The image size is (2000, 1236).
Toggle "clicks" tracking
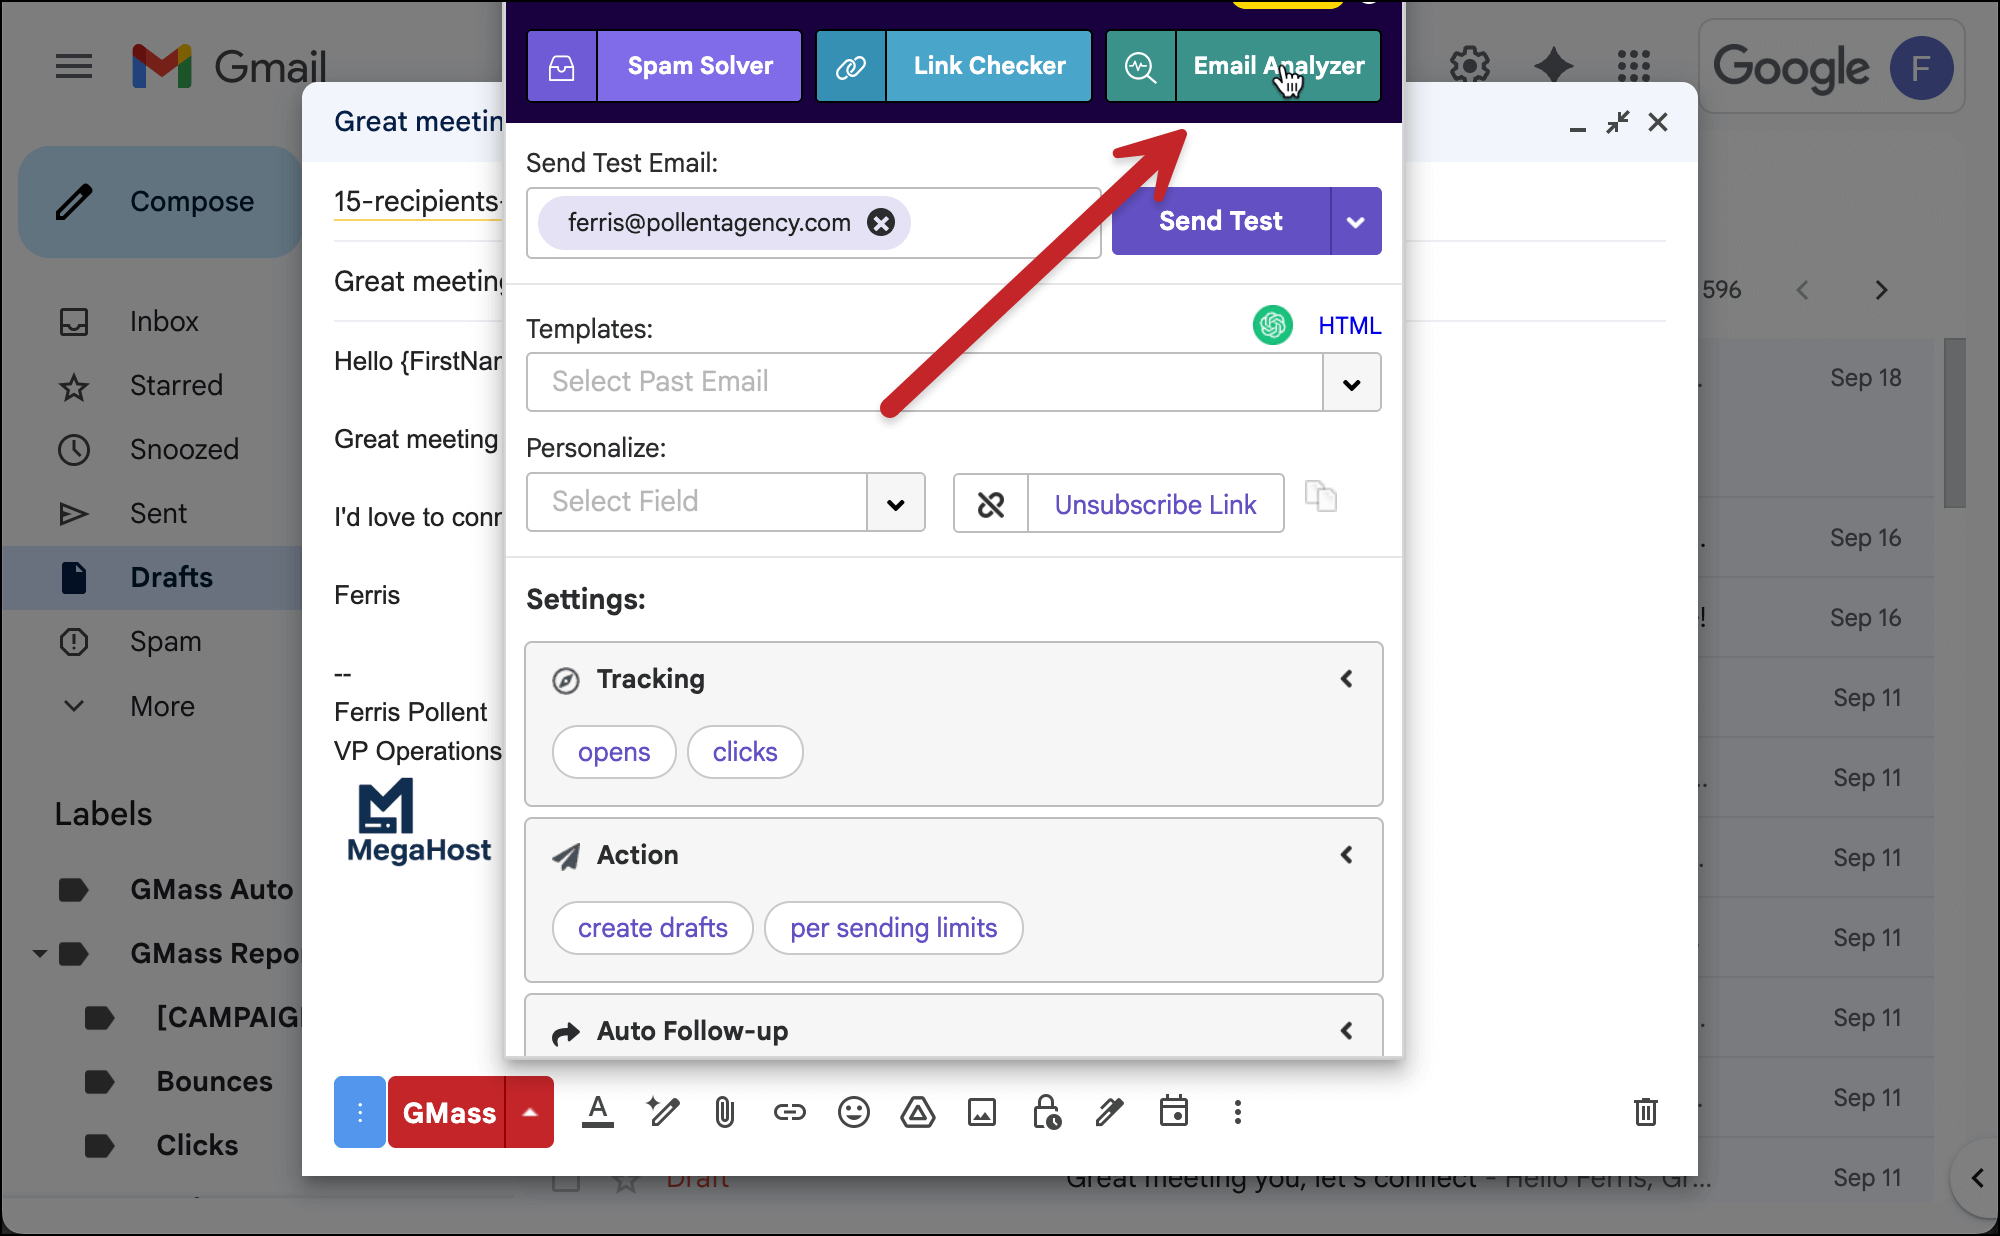(744, 752)
